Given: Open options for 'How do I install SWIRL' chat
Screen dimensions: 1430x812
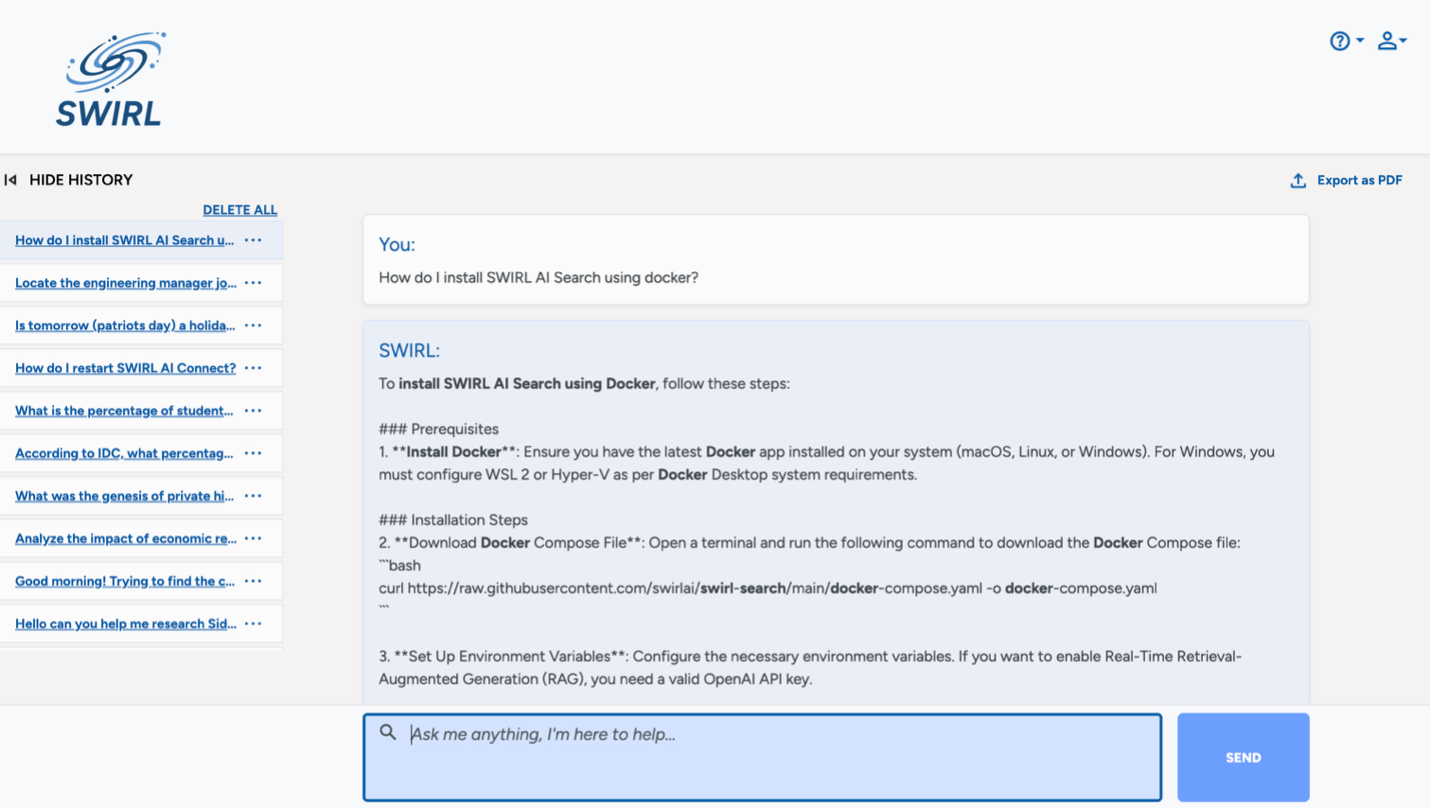Looking at the screenshot, I should [253, 240].
